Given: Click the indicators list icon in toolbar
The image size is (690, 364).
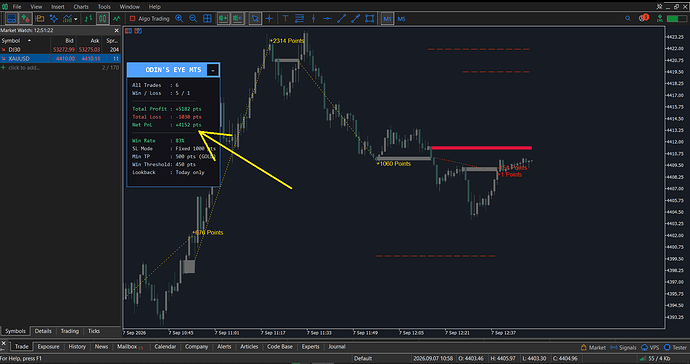Looking at the screenshot, I should coord(54,18).
